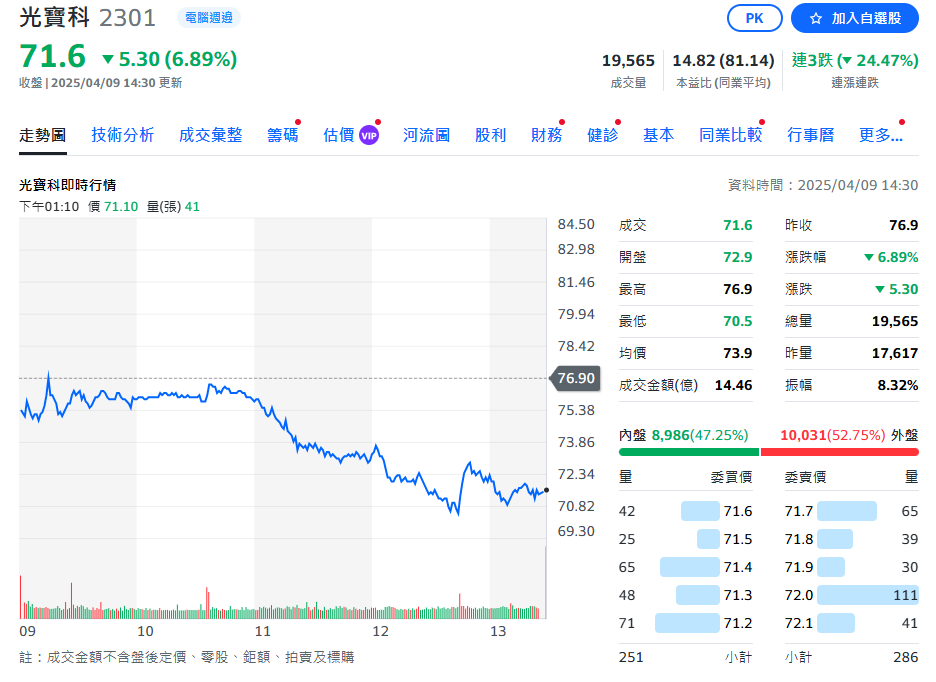This screenshot has height=682, width=936.
Task: Click bid price 71.3 row
Action: pyautogui.click(x=685, y=595)
